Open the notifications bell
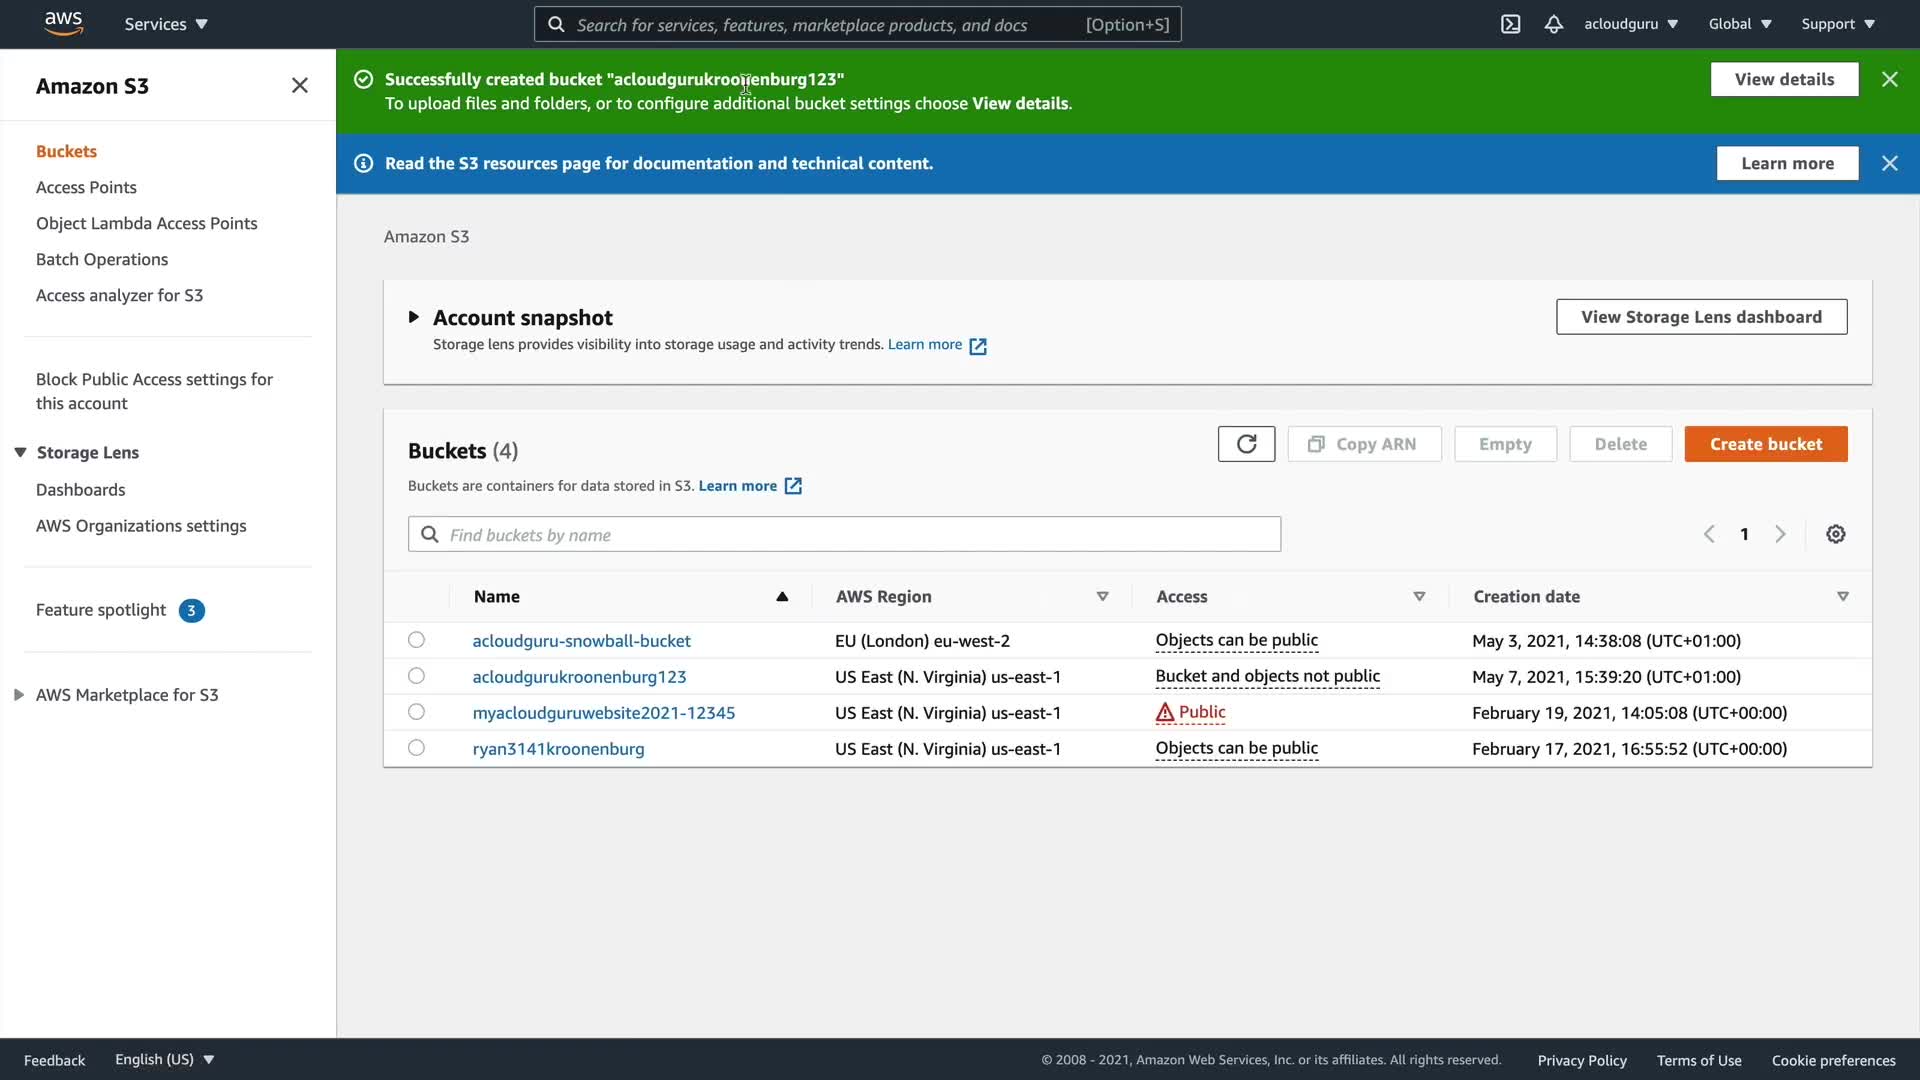 1553,24
